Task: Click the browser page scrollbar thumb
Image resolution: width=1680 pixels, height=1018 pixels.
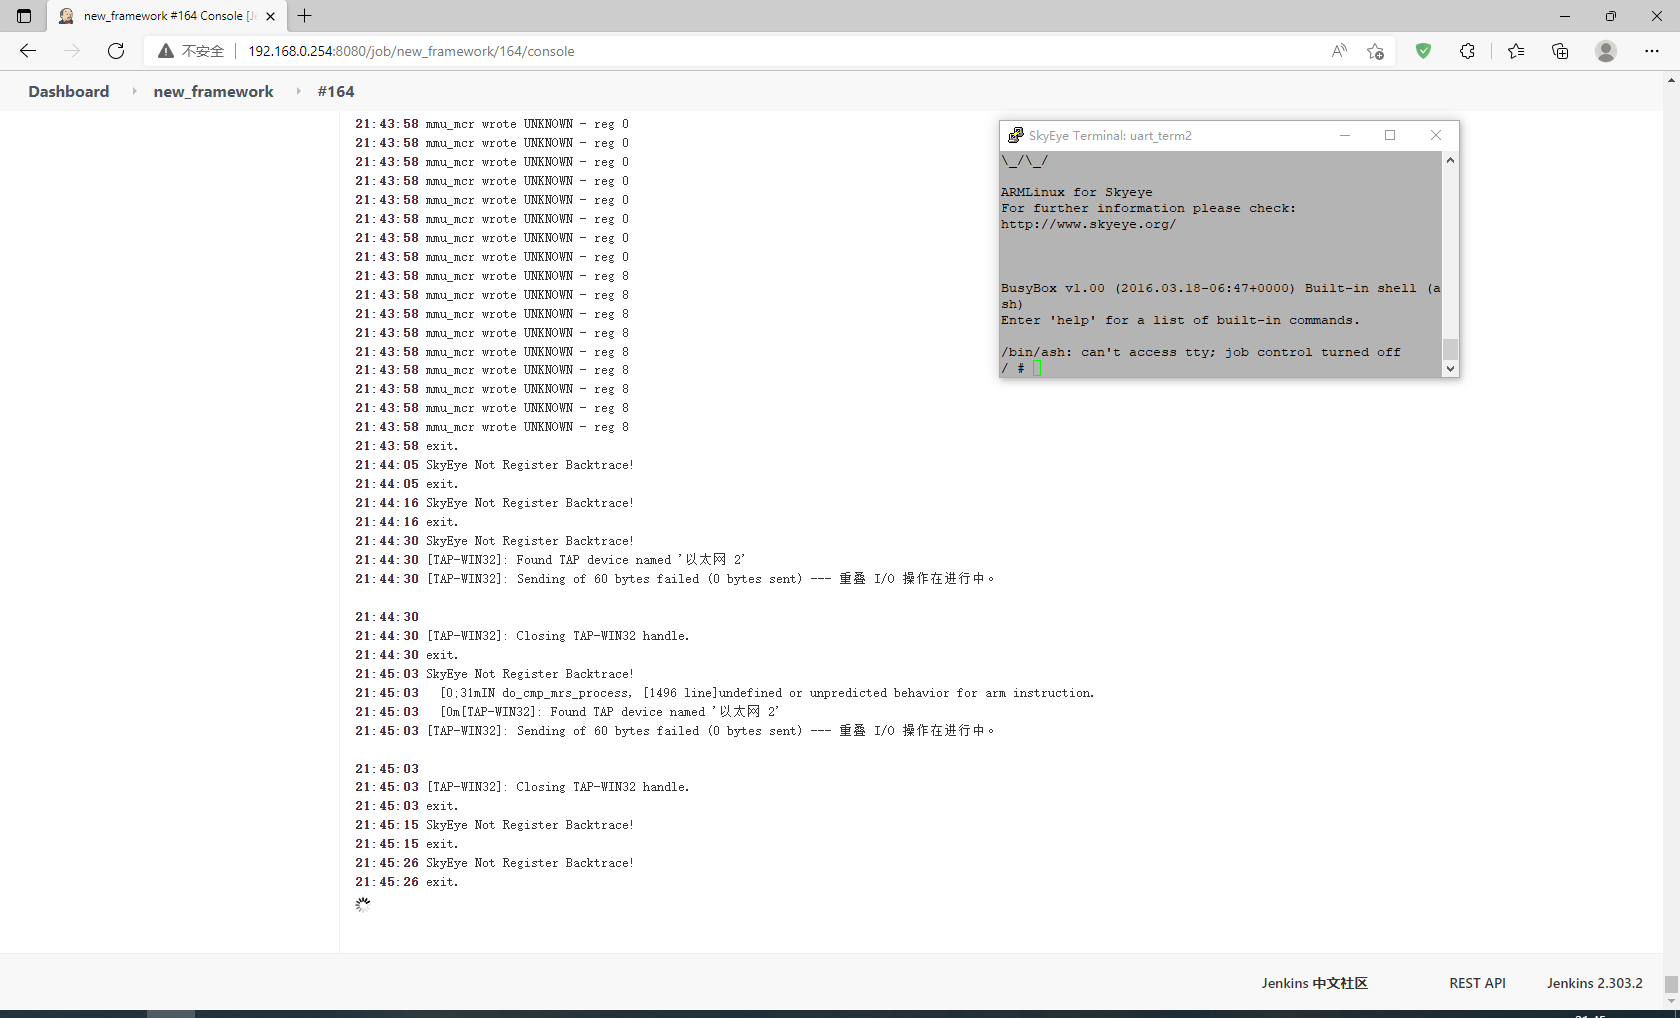Action: 1671,985
